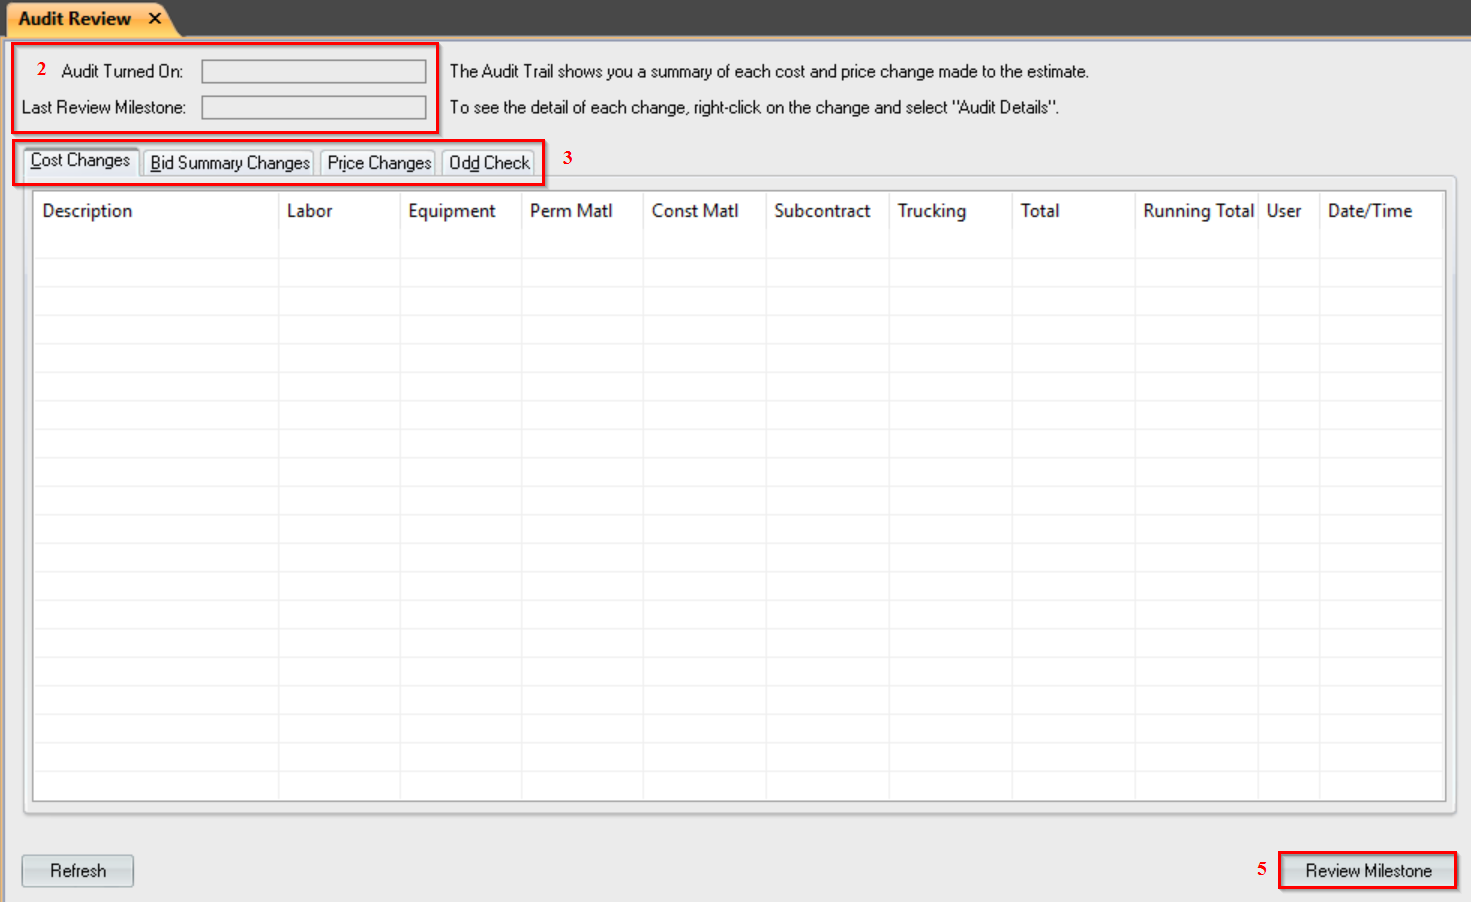Click the Audit Turned On field
Screen dimensions: 1471x902
[x=314, y=71]
